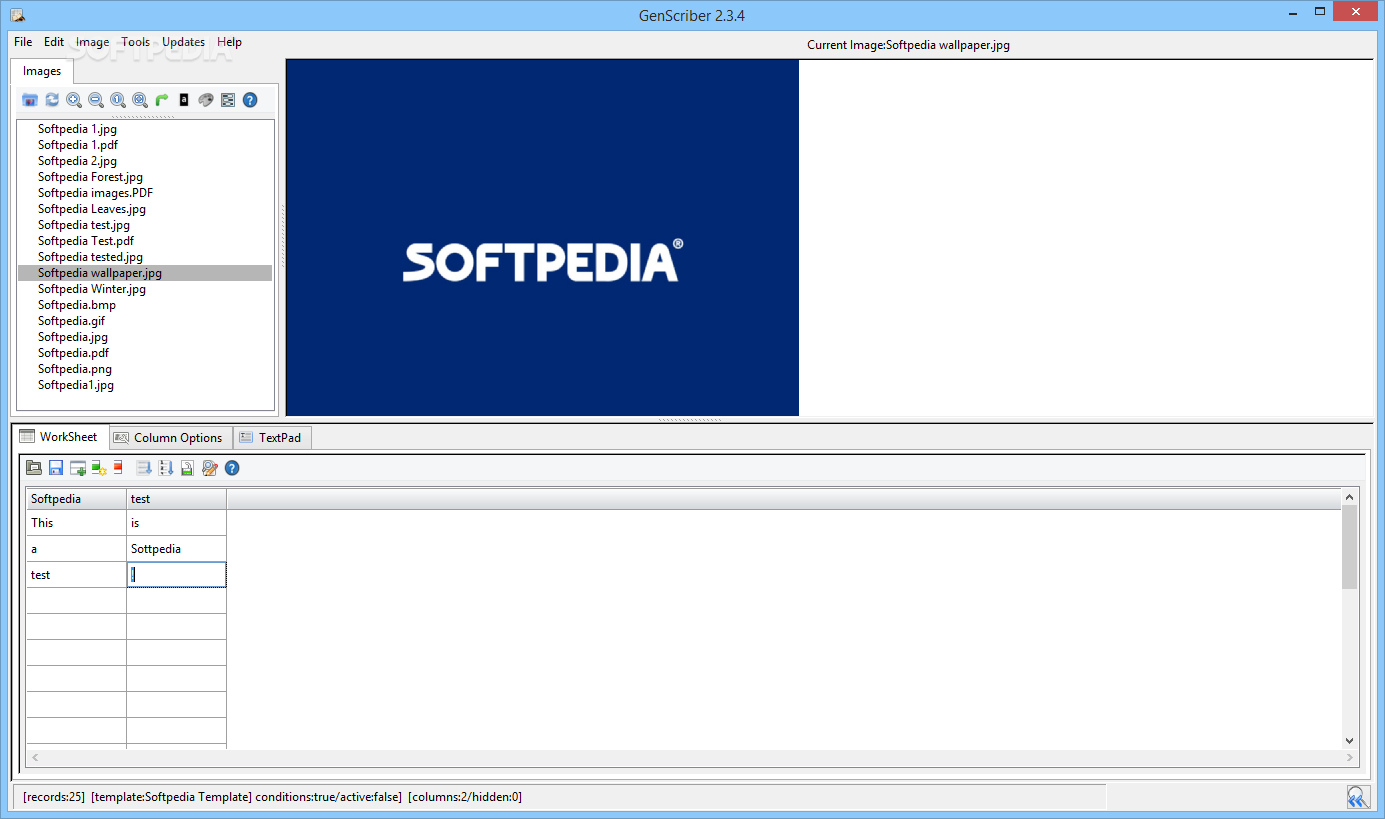Zoom in on the current image
The width and height of the screenshot is (1385, 819).
pyautogui.click(x=74, y=100)
